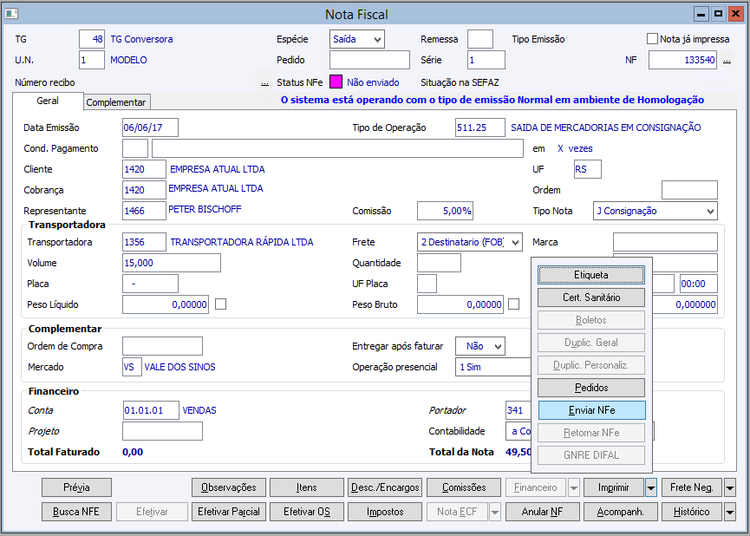The height and width of the screenshot is (536, 750).
Task: Open the Frete dropdown list
Action: click(515, 242)
